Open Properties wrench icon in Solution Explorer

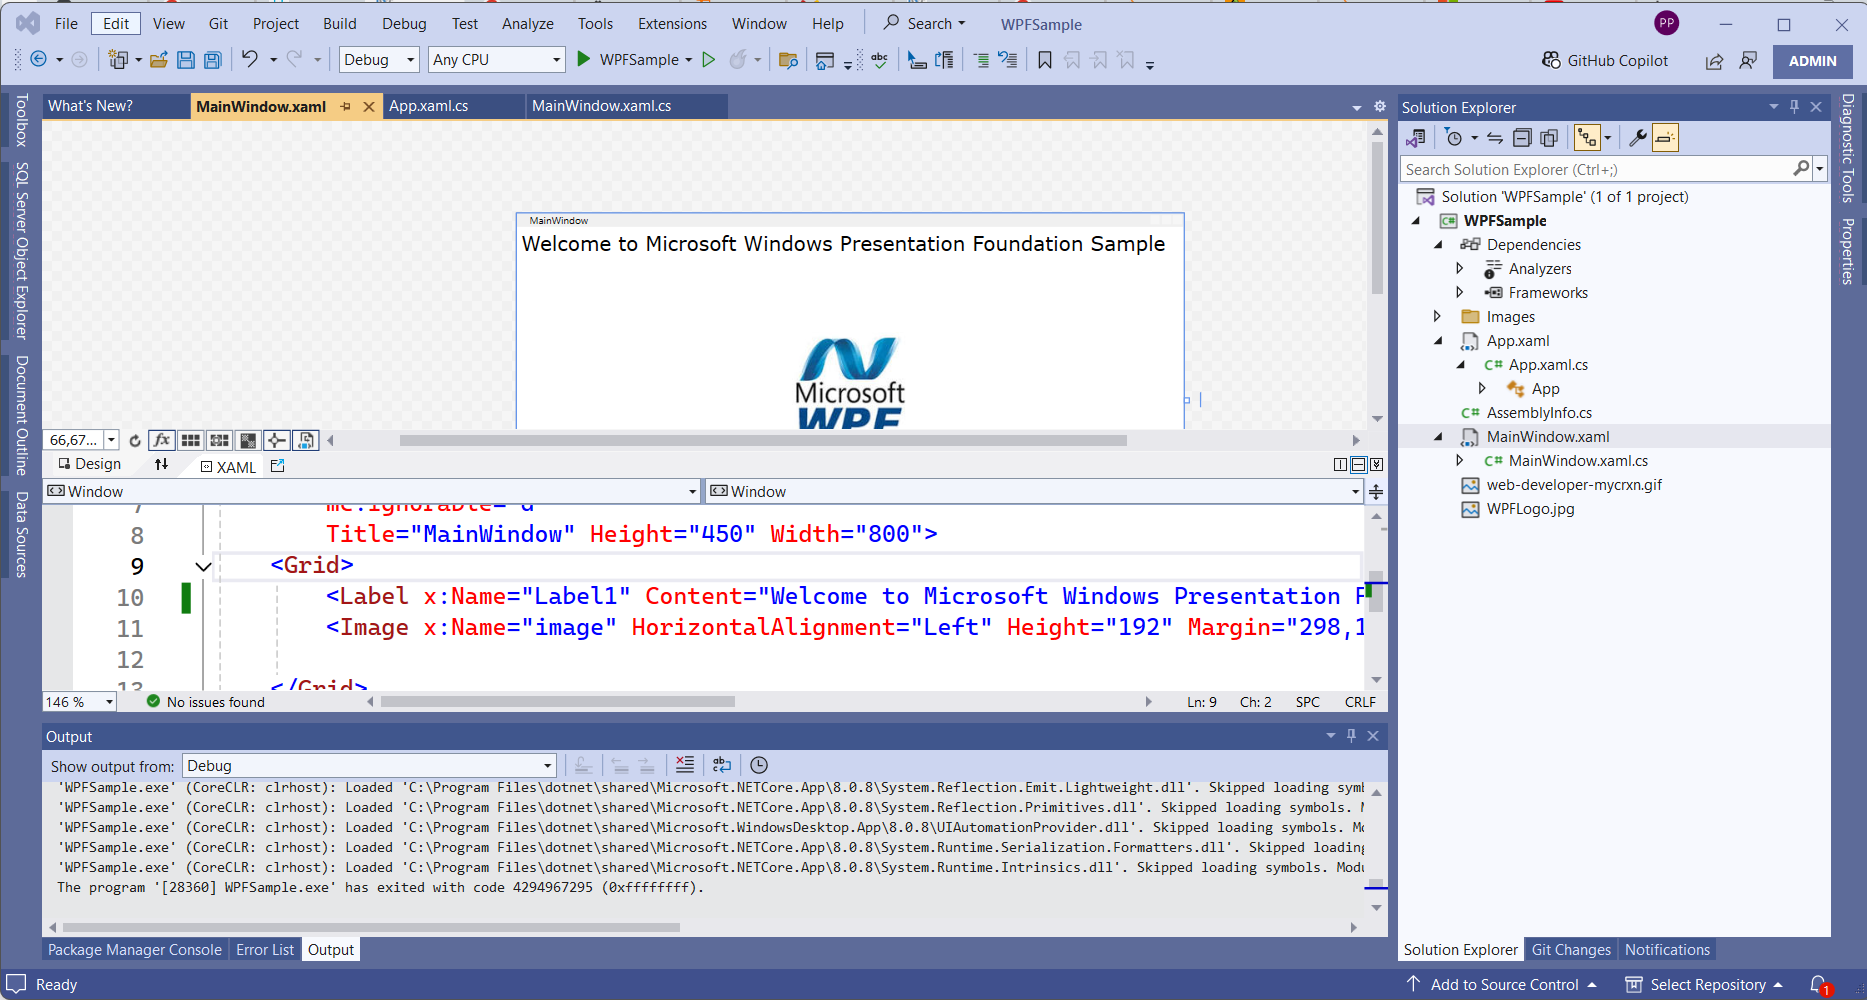coord(1637,138)
